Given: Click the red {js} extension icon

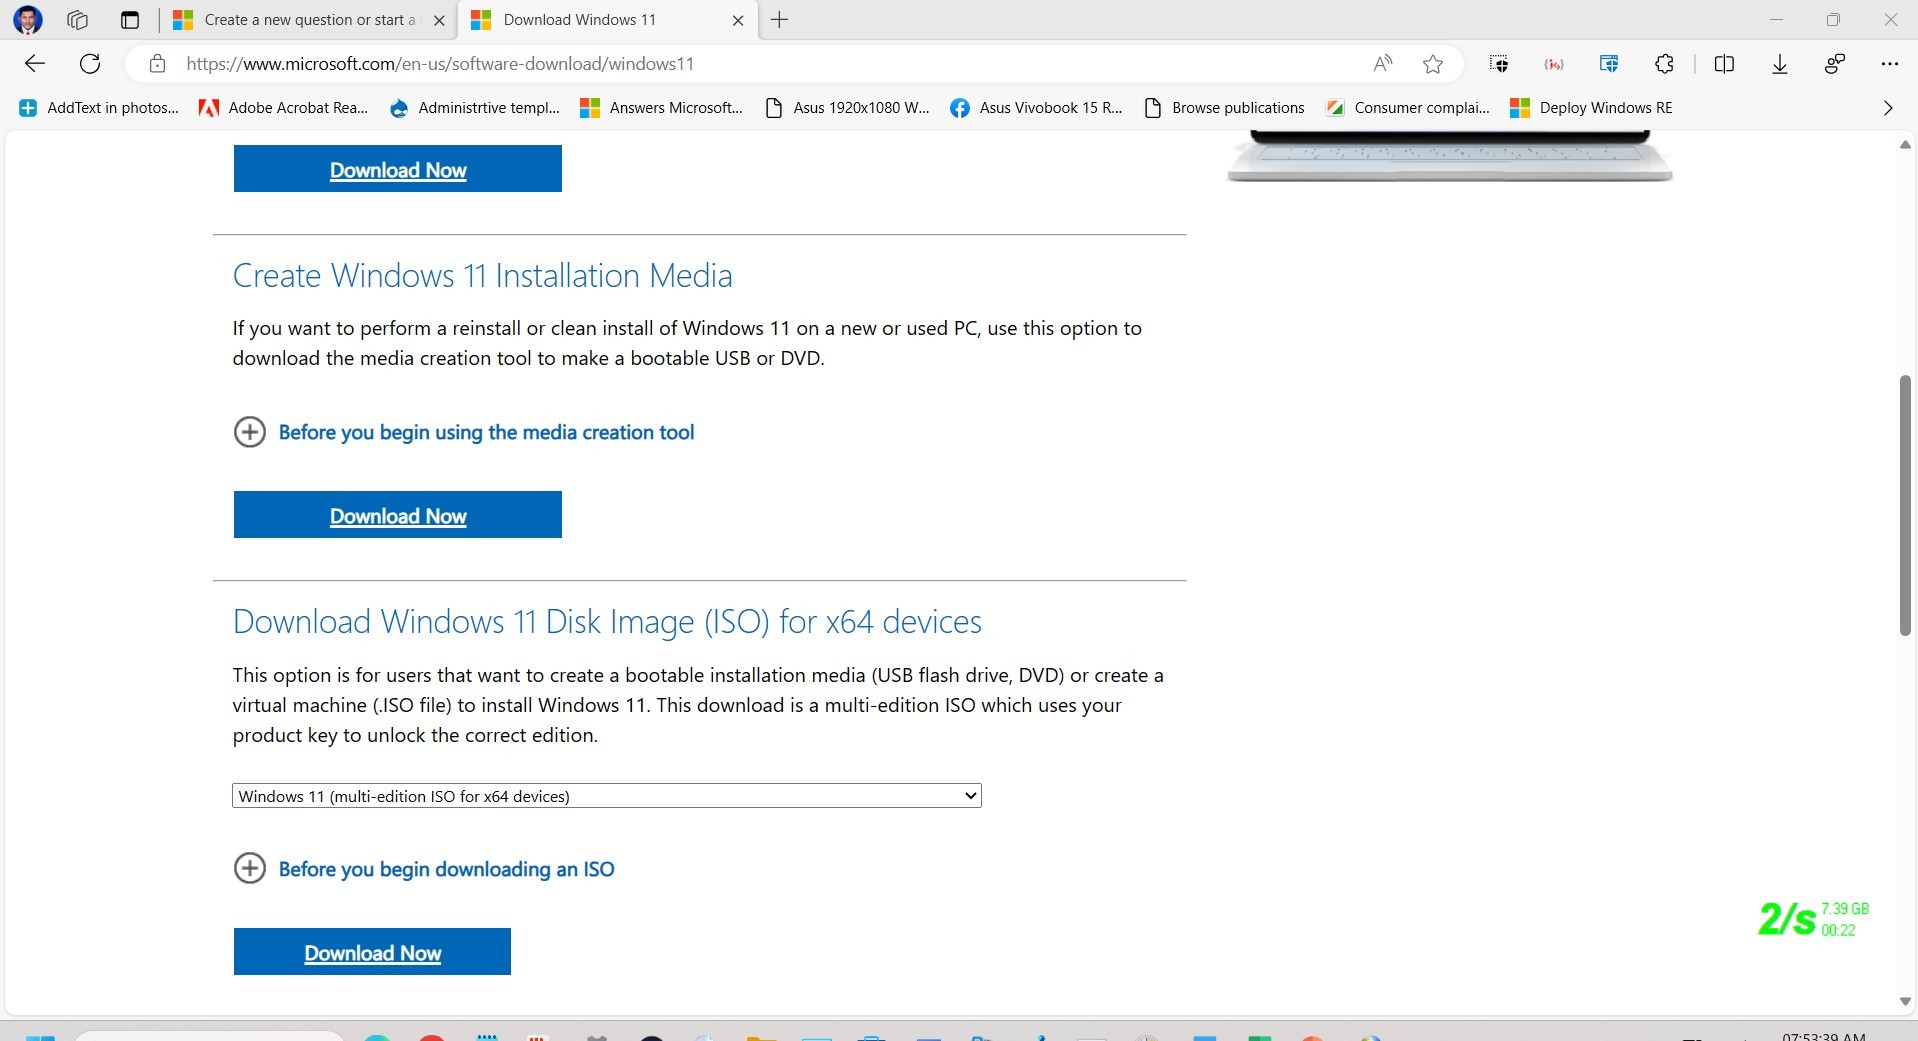Looking at the screenshot, I should 1554,64.
